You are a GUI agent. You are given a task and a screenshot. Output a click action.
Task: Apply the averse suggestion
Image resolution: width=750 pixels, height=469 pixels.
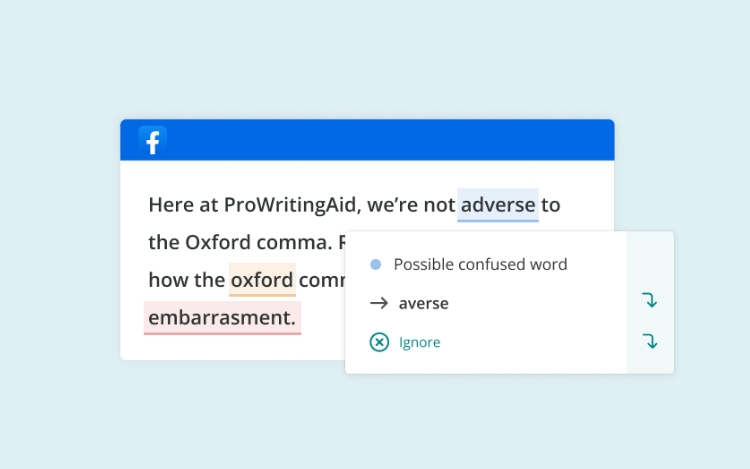point(424,303)
